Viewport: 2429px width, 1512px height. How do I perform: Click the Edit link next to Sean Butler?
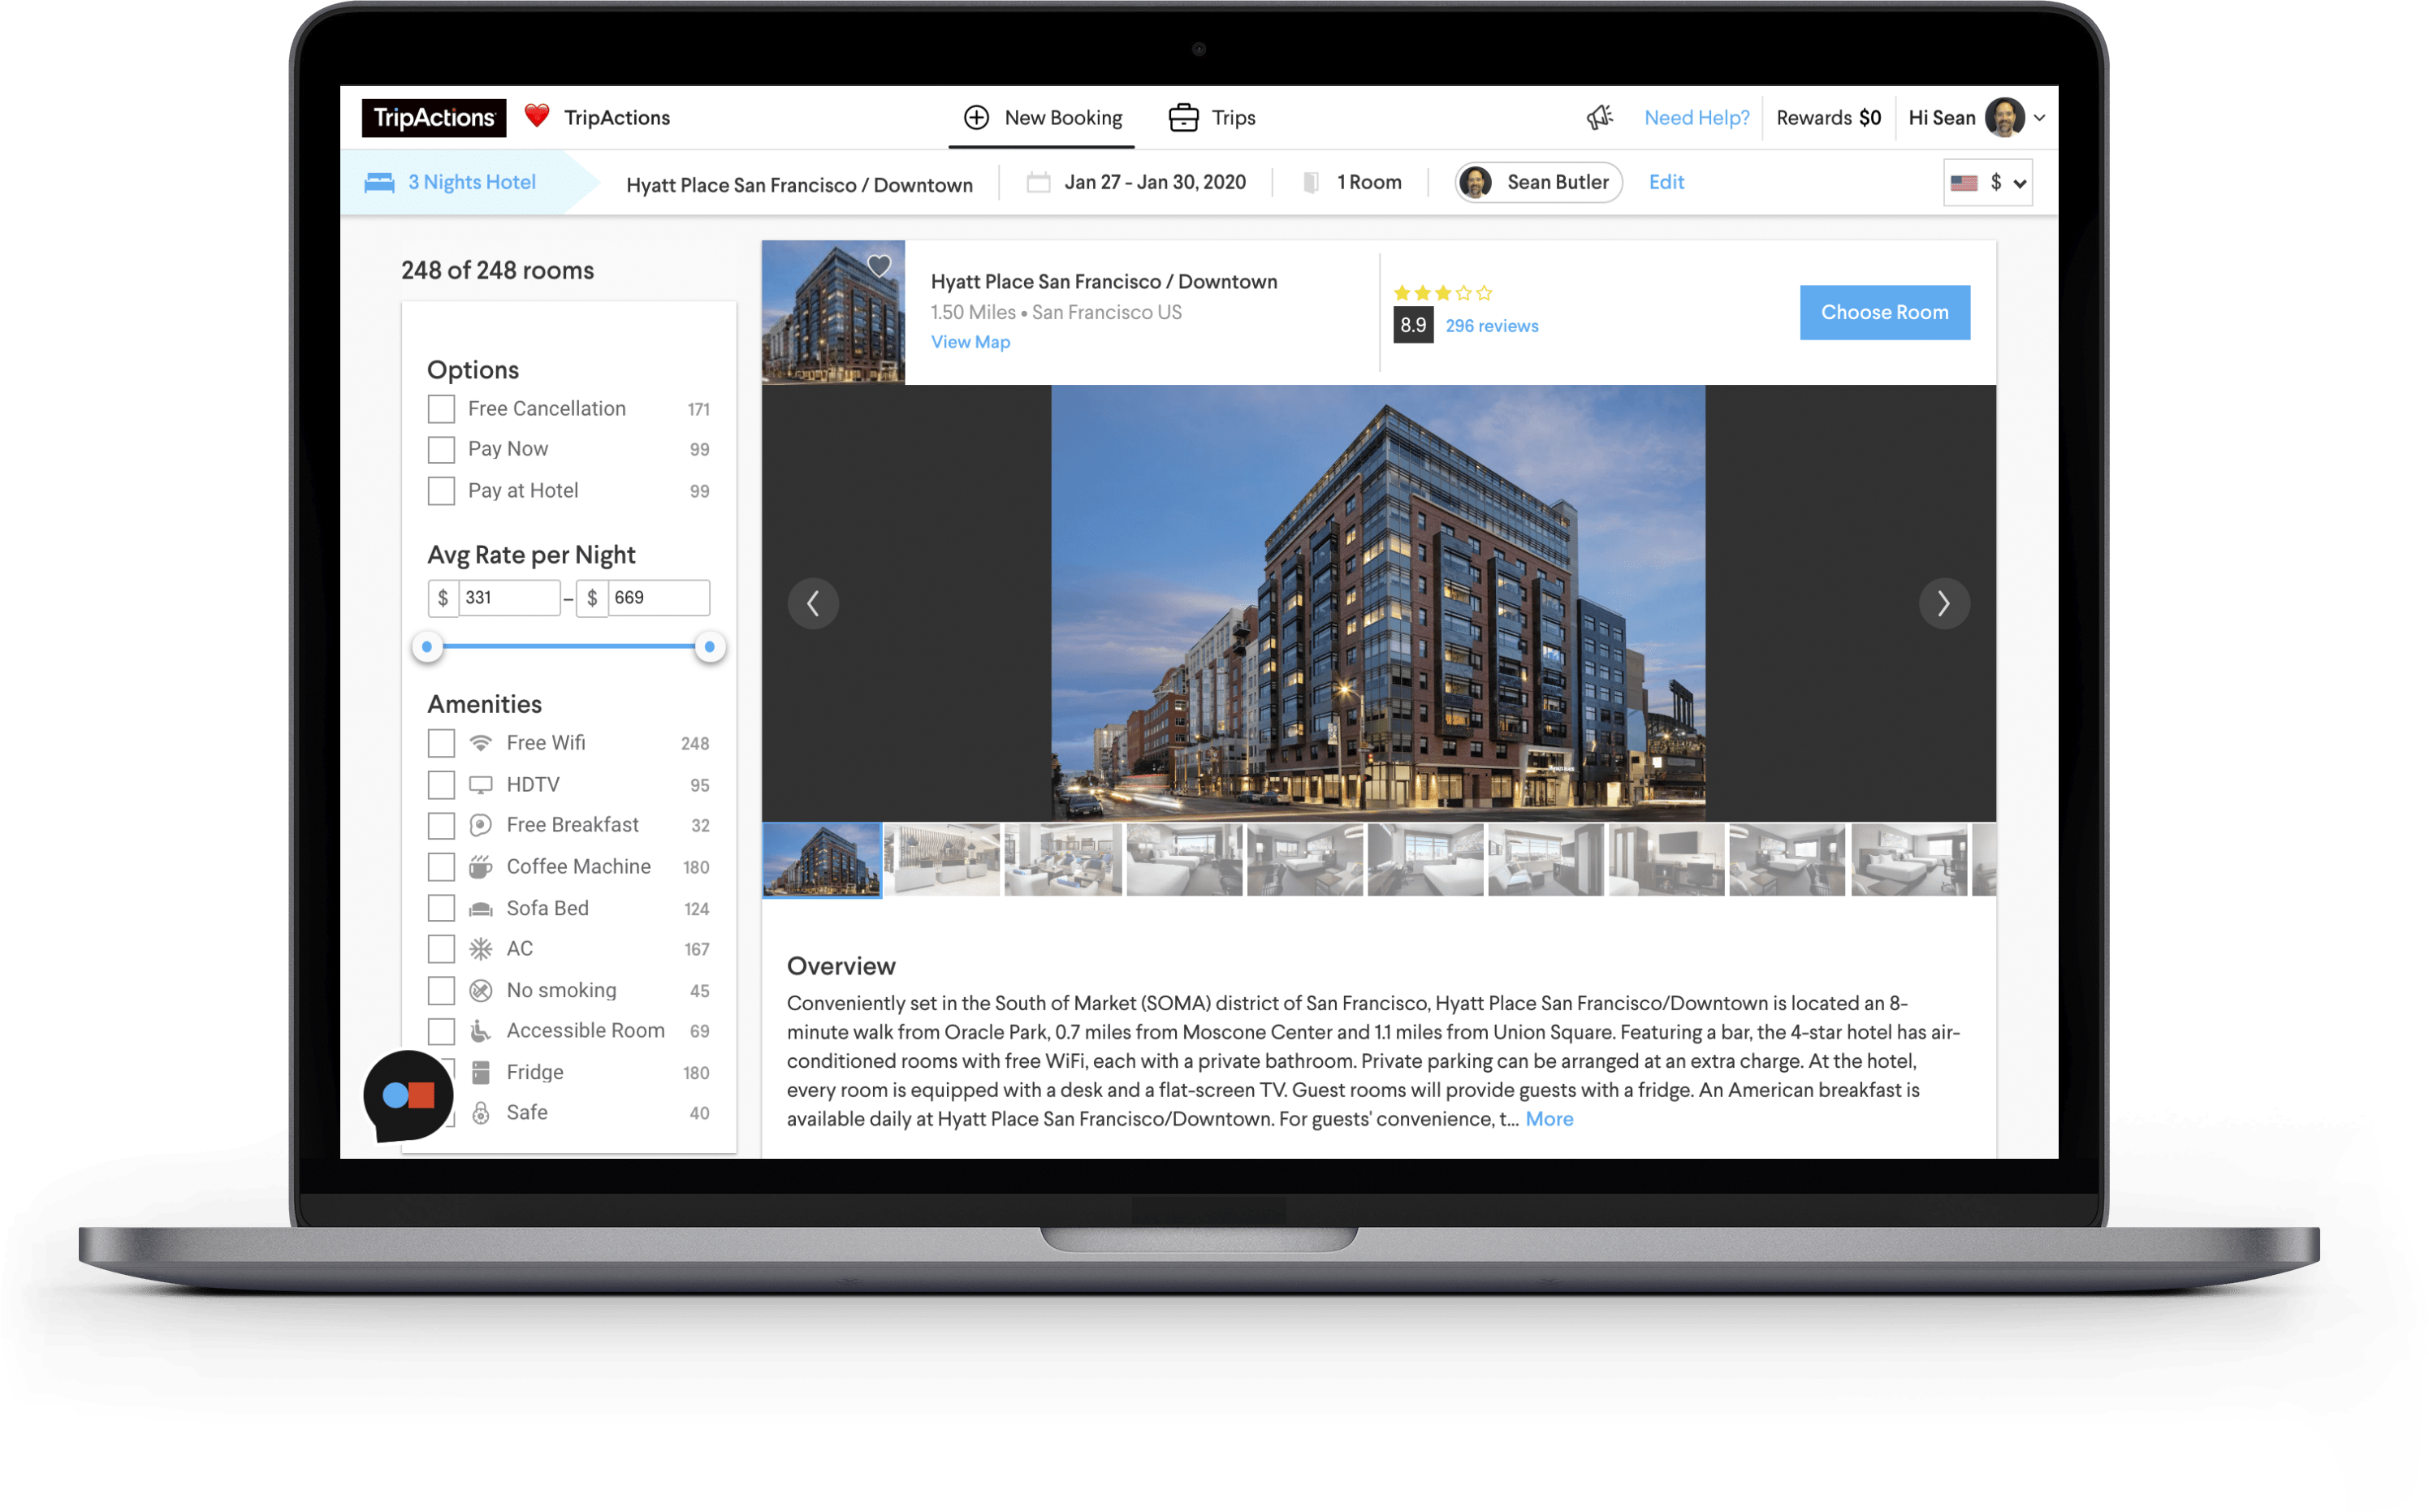click(1669, 183)
